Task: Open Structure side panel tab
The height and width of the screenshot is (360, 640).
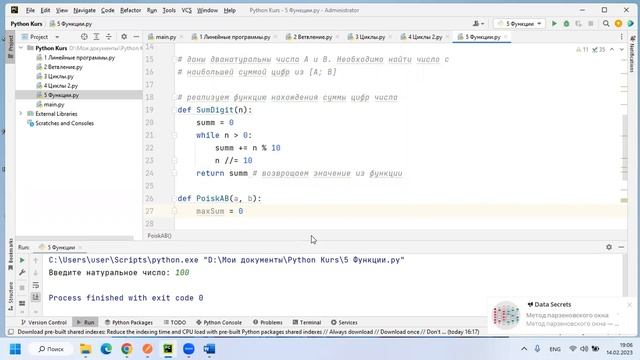Action: pos(11,296)
